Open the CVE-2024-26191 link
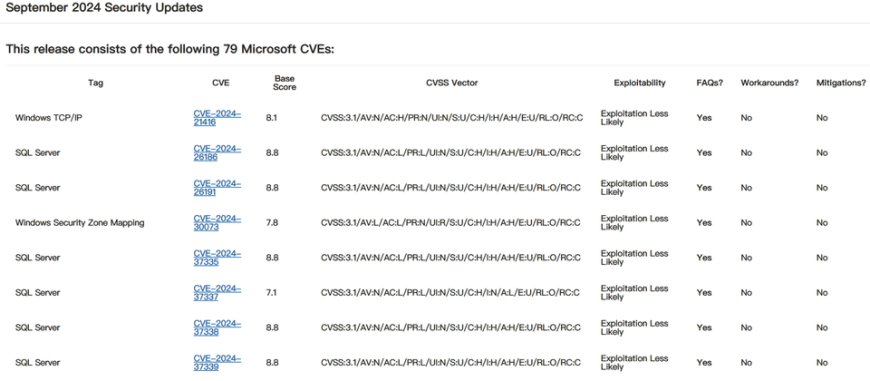This screenshot has height=381, width=870. pyautogui.click(x=217, y=187)
